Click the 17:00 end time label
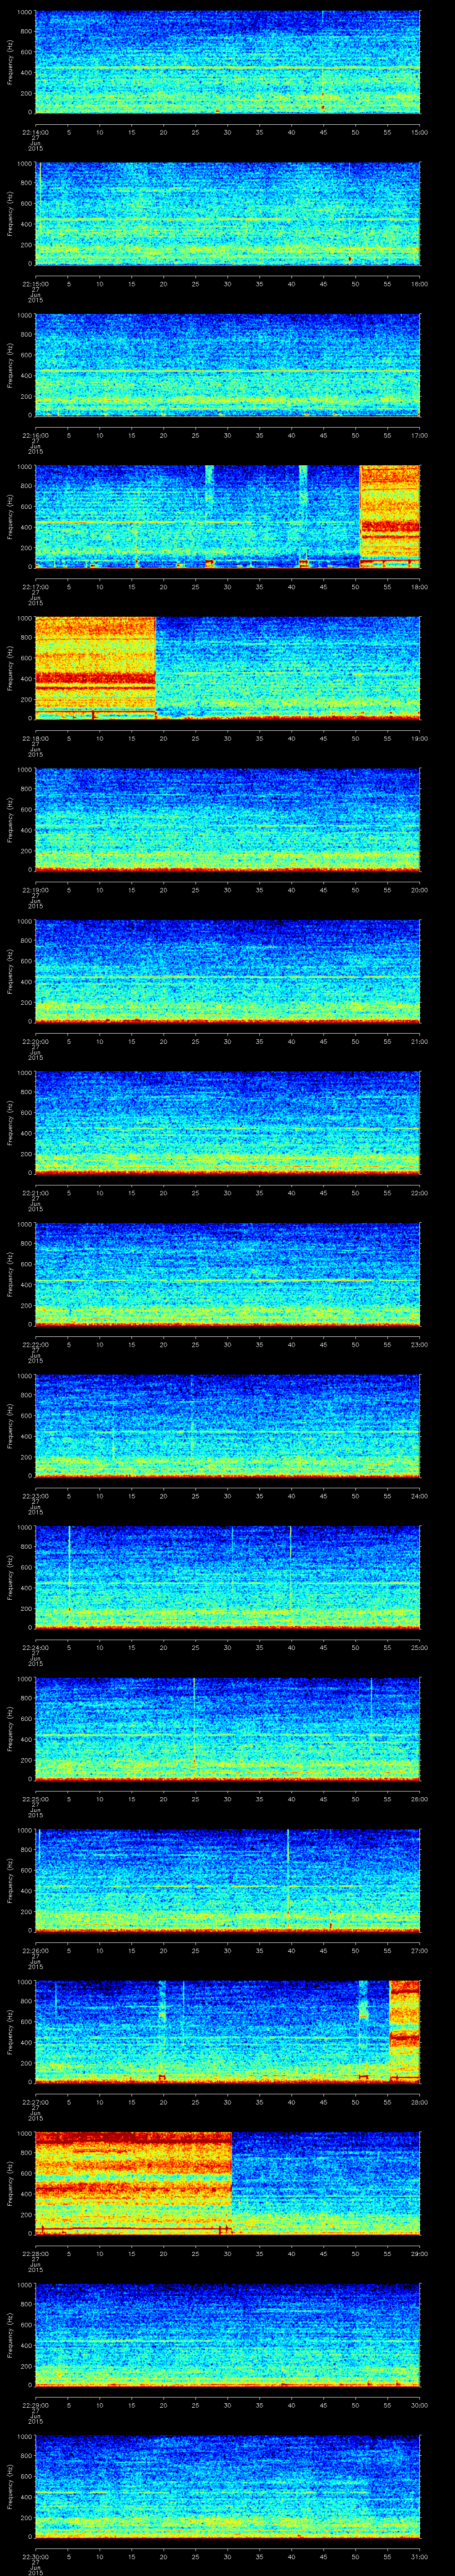 tap(420, 435)
